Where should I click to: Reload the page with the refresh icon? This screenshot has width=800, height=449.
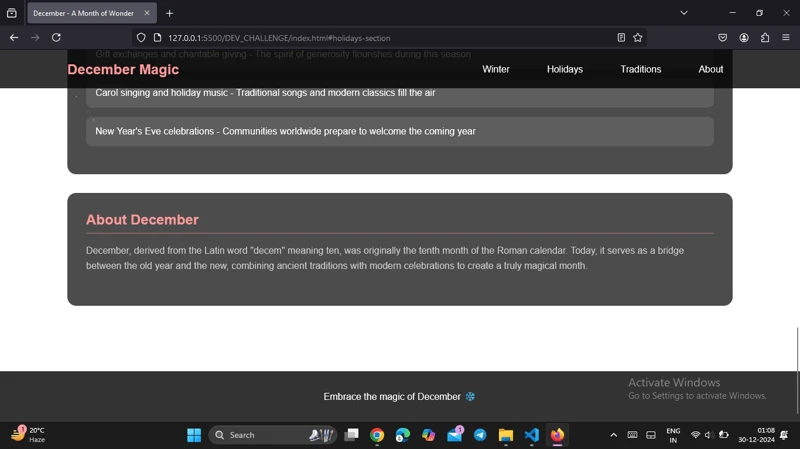click(56, 38)
